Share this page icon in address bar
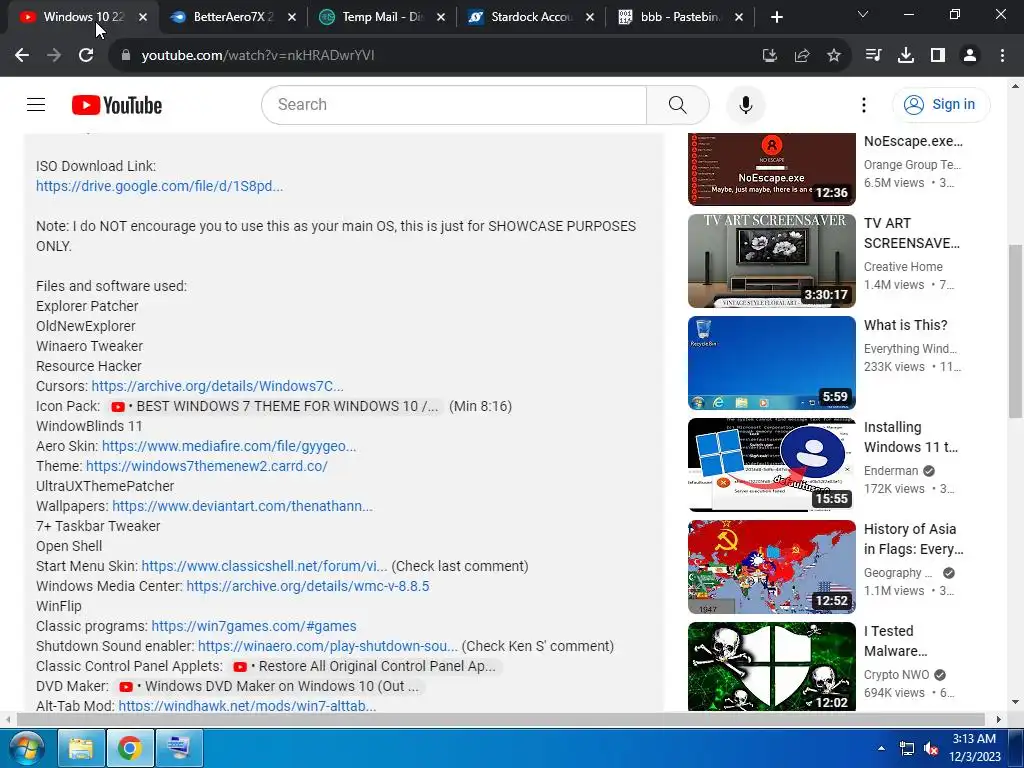1024x768 pixels. point(802,56)
